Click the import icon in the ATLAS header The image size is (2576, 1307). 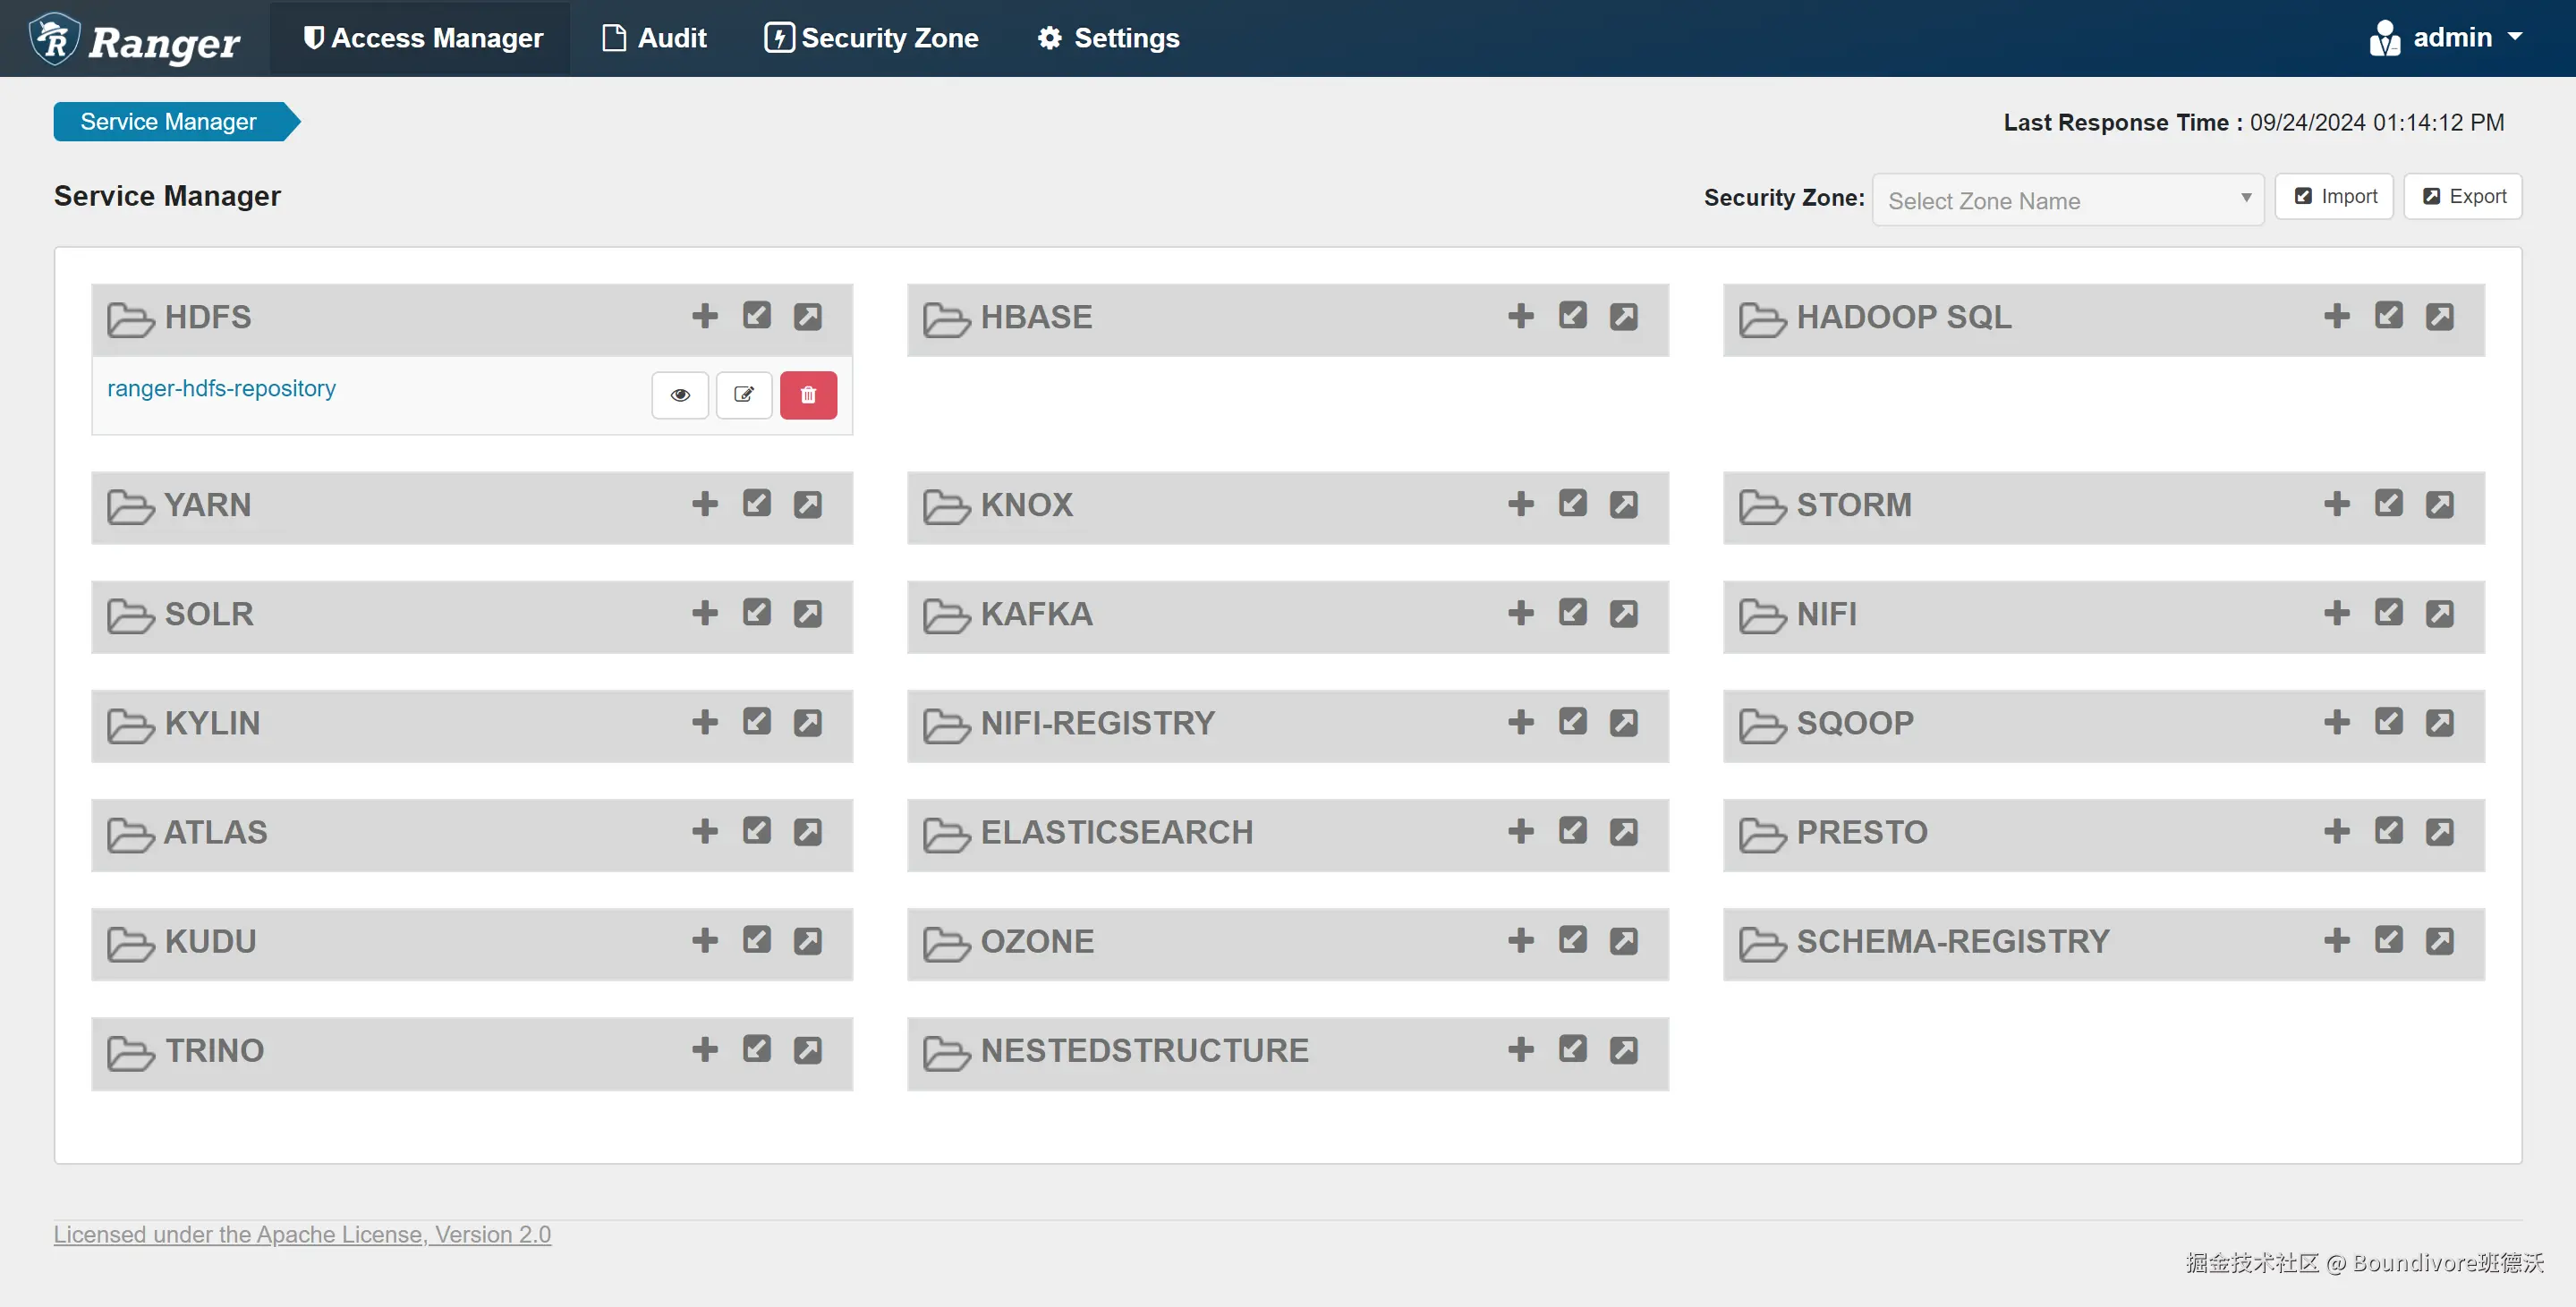pyautogui.click(x=756, y=831)
